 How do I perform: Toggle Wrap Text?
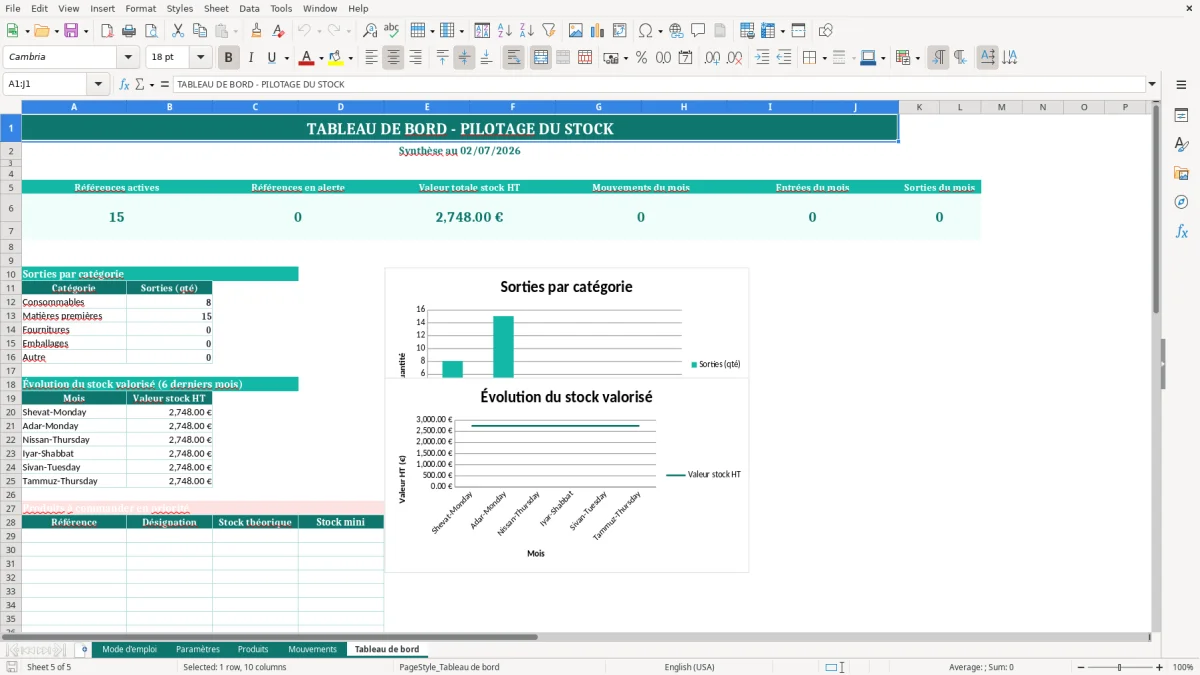click(x=513, y=58)
